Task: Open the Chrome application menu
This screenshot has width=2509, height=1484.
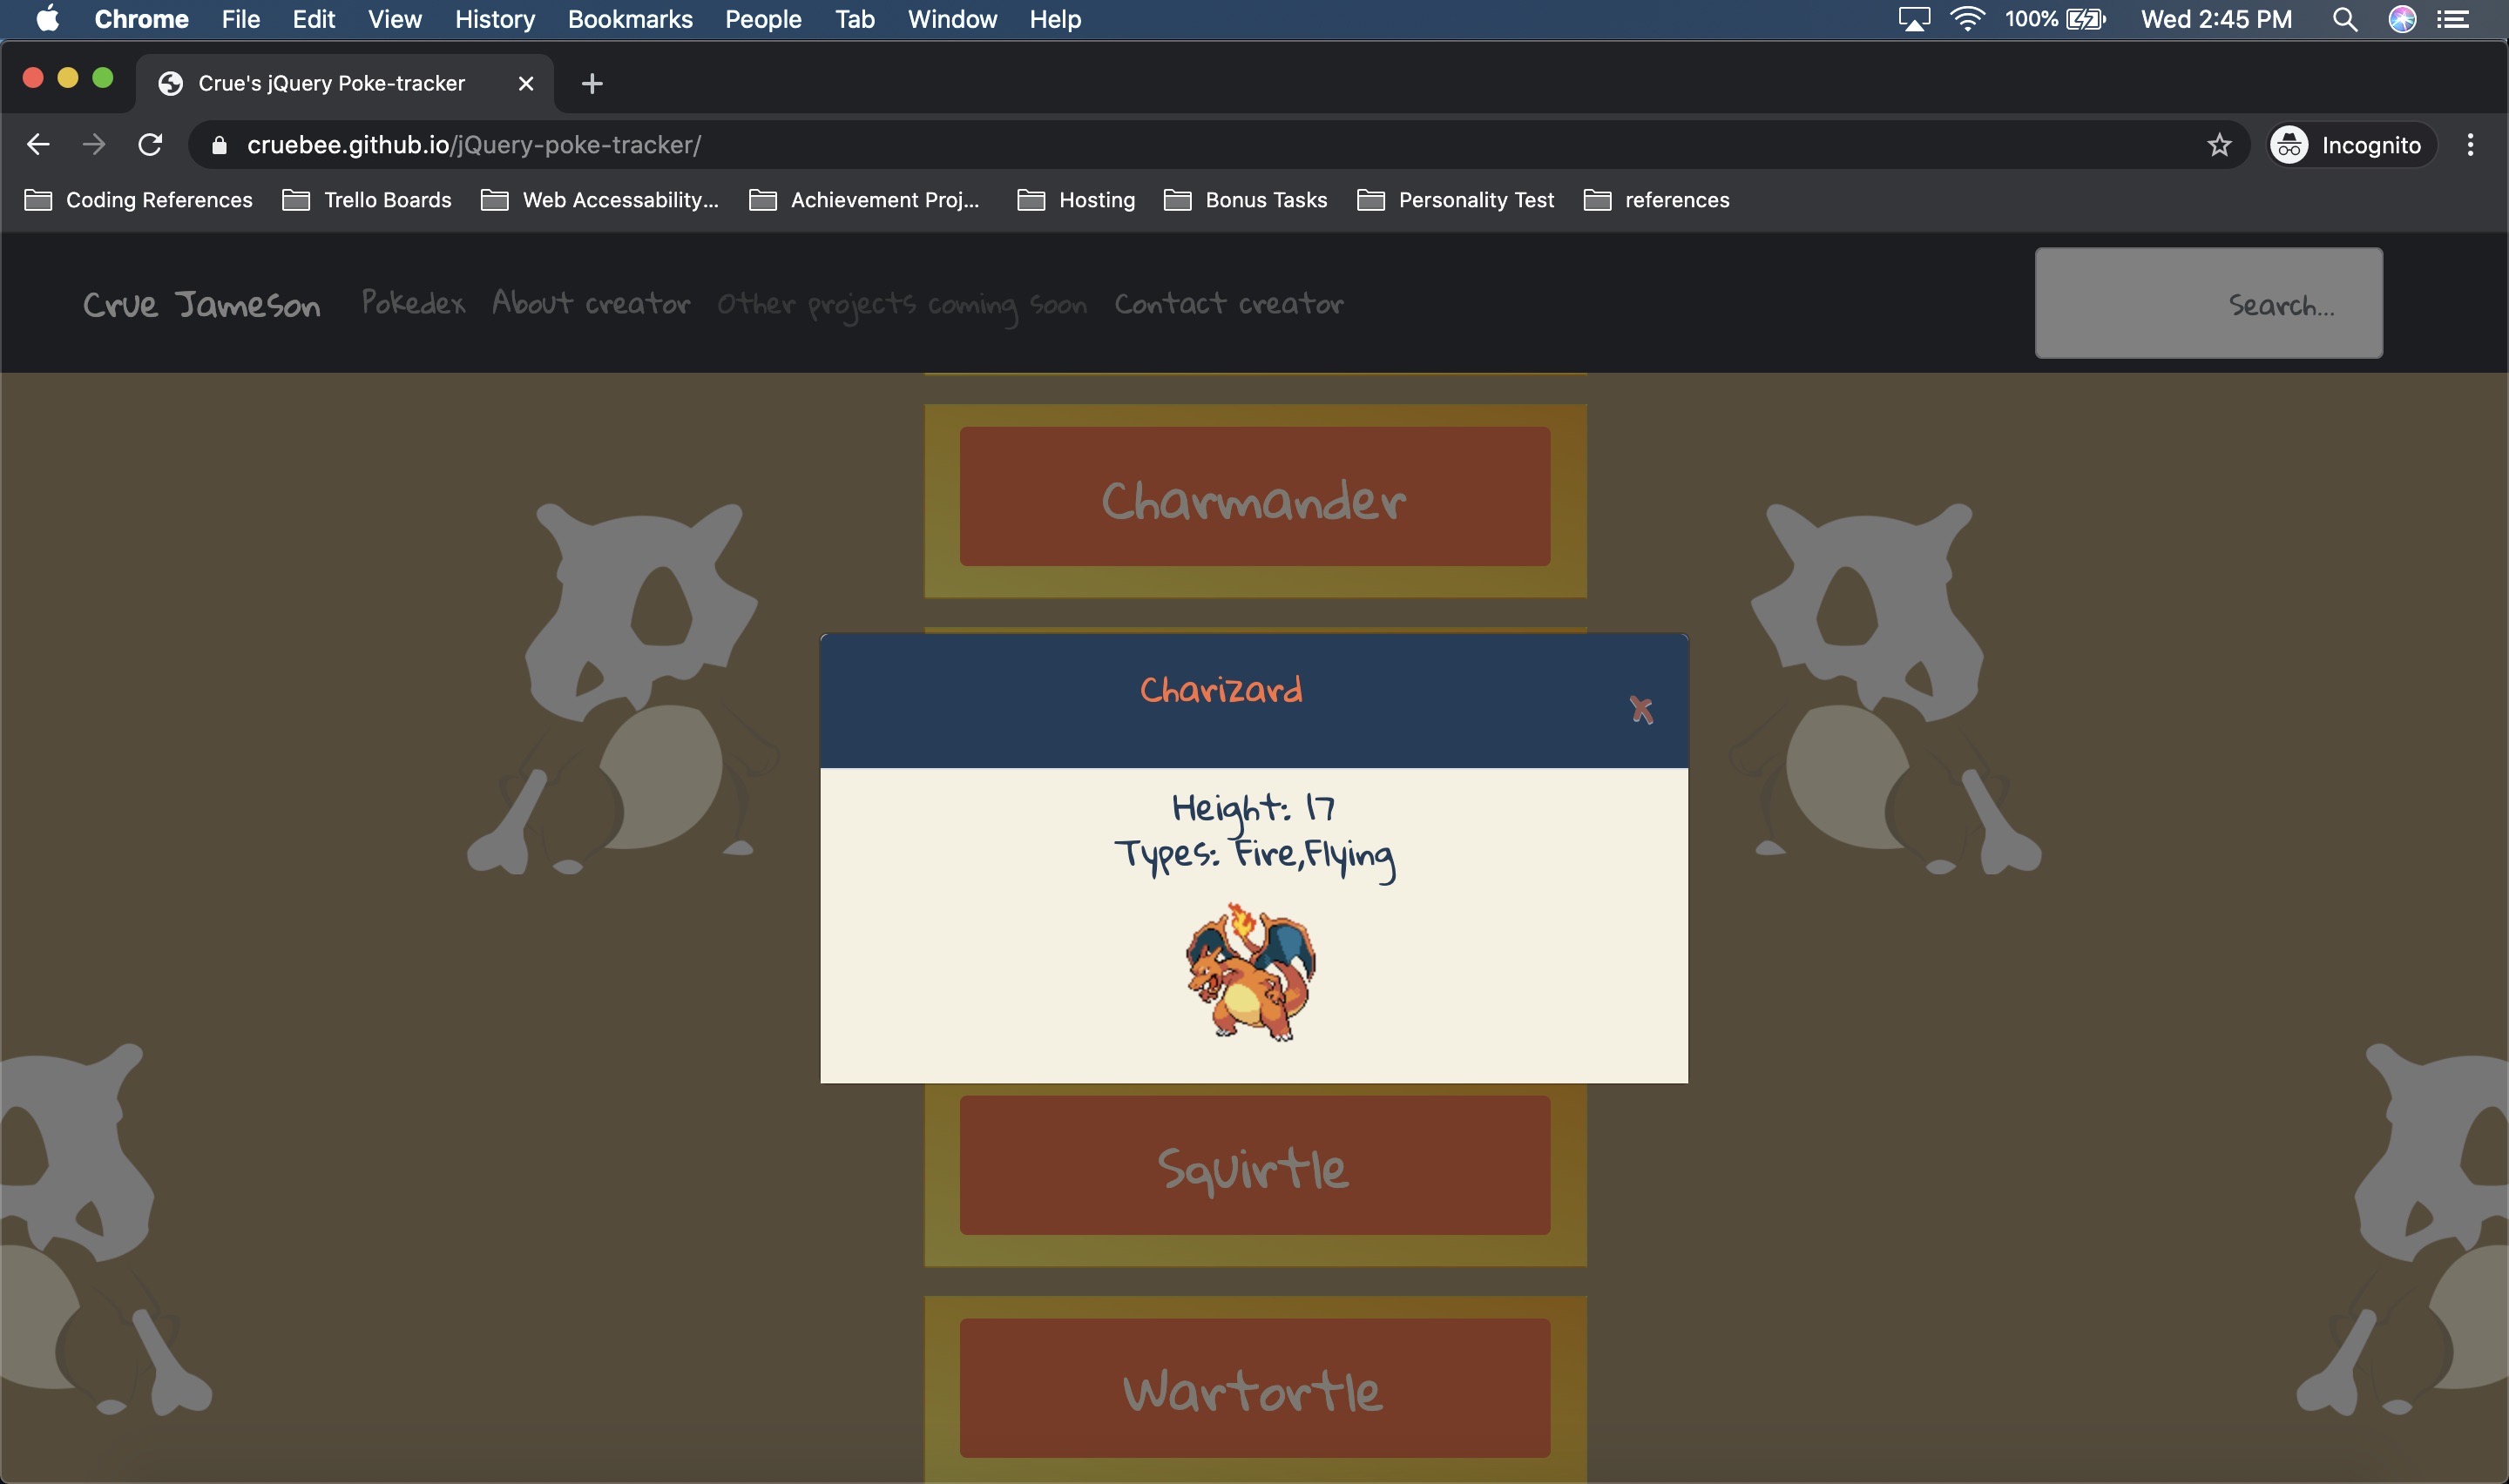Action: [141, 19]
